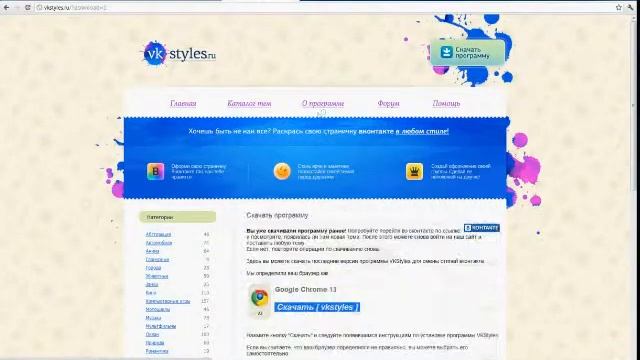
Task: Open Chrome wrench settings menu
Action: click(x=631, y=7)
